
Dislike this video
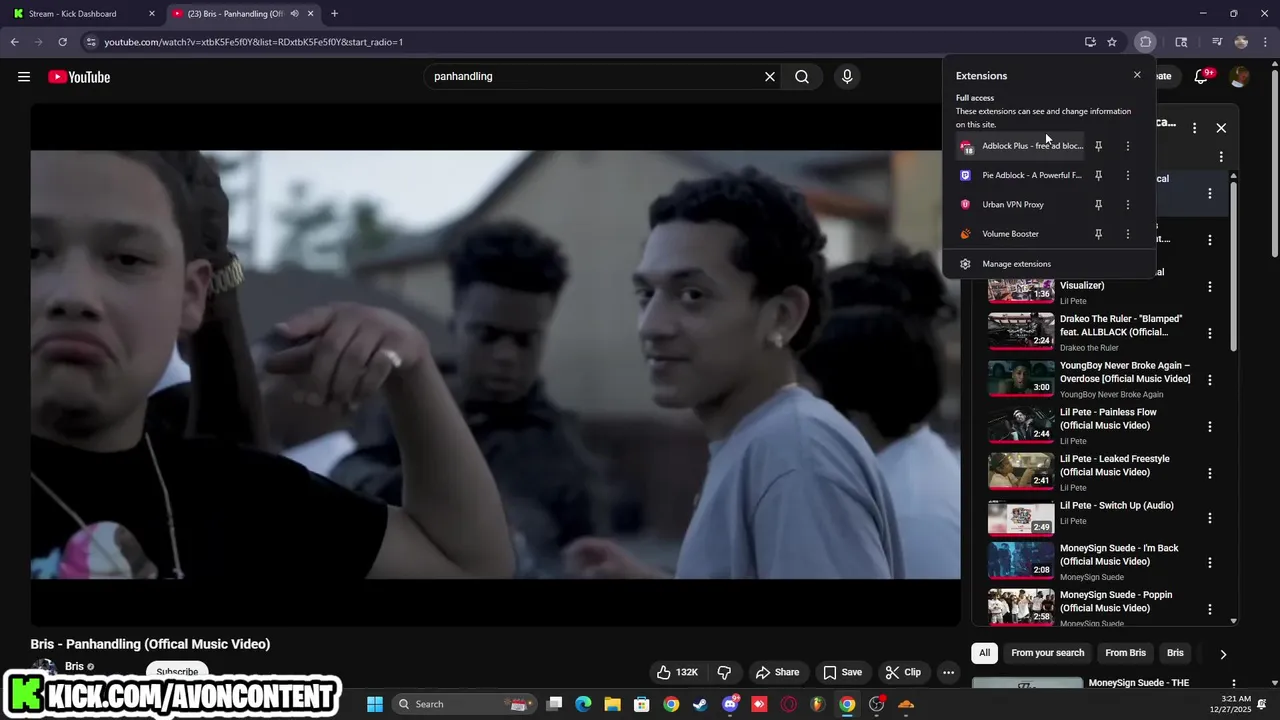725,672
